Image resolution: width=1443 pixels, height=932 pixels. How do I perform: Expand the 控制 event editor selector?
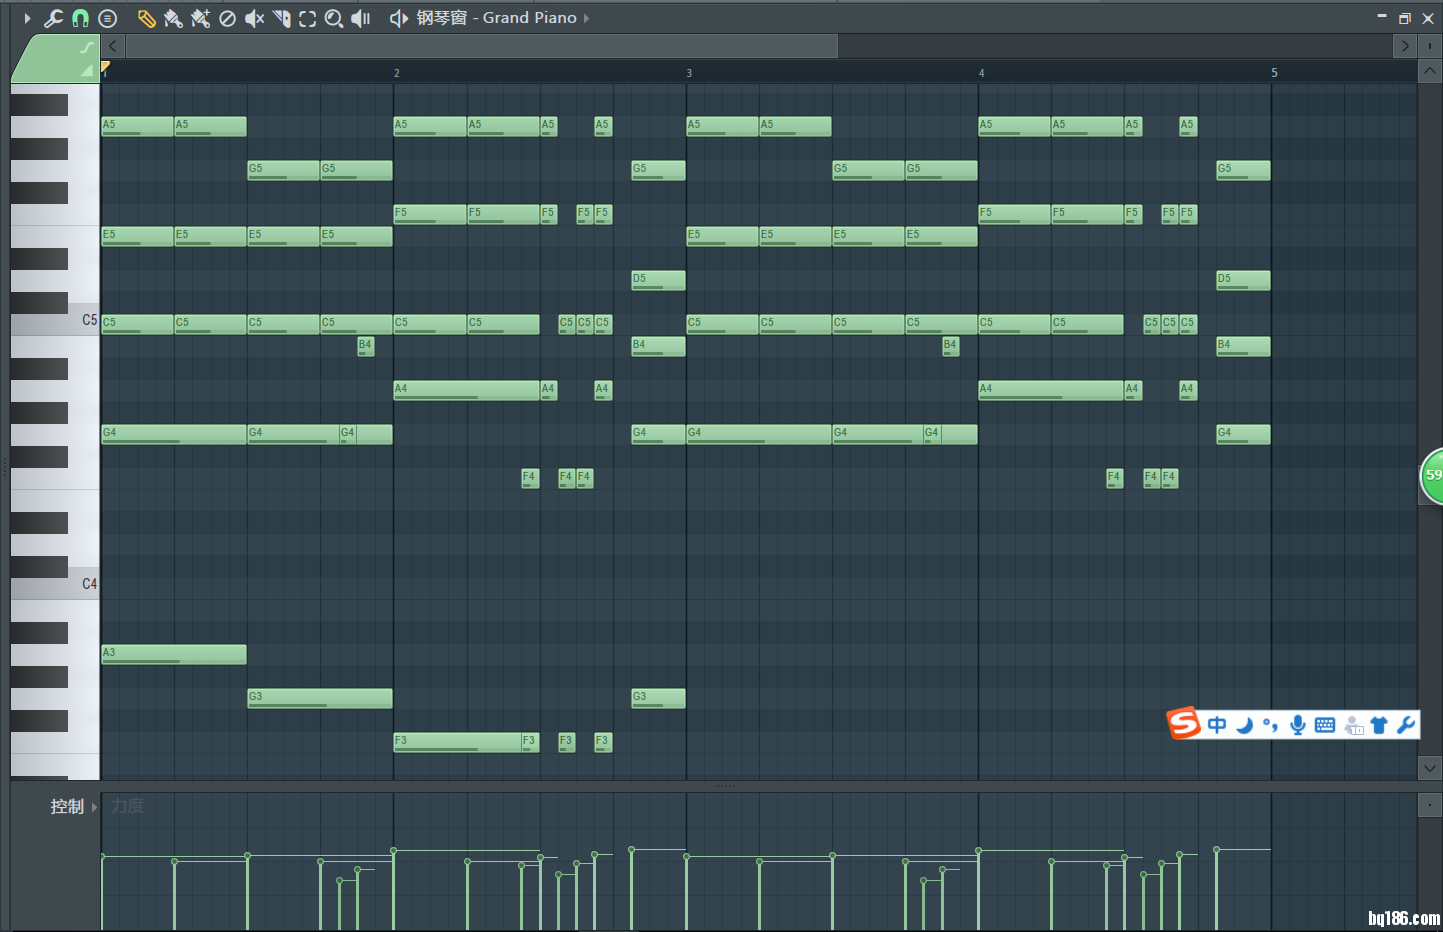point(95,807)
